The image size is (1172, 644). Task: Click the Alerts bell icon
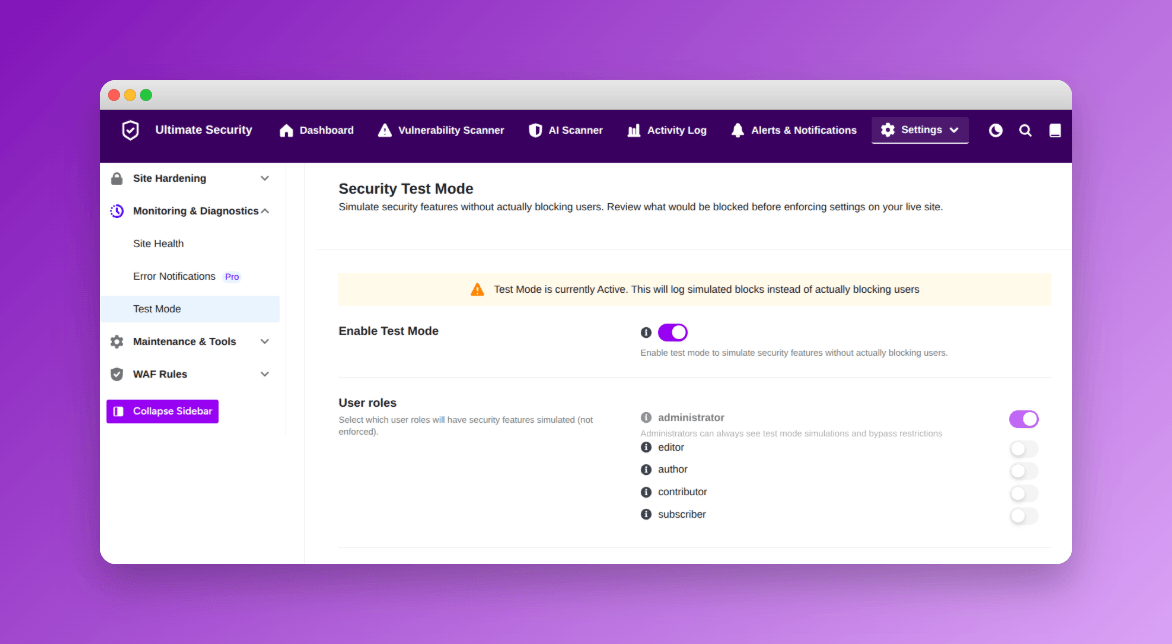(x=738, y=131)
